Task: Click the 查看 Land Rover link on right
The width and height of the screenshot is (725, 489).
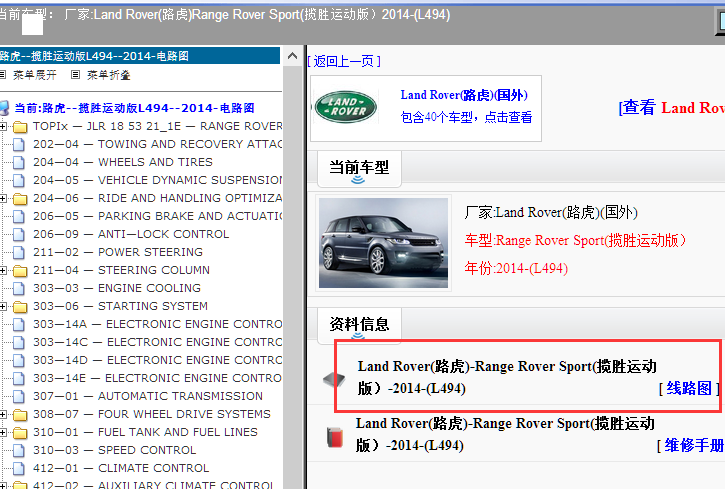Action: point(671,108)
